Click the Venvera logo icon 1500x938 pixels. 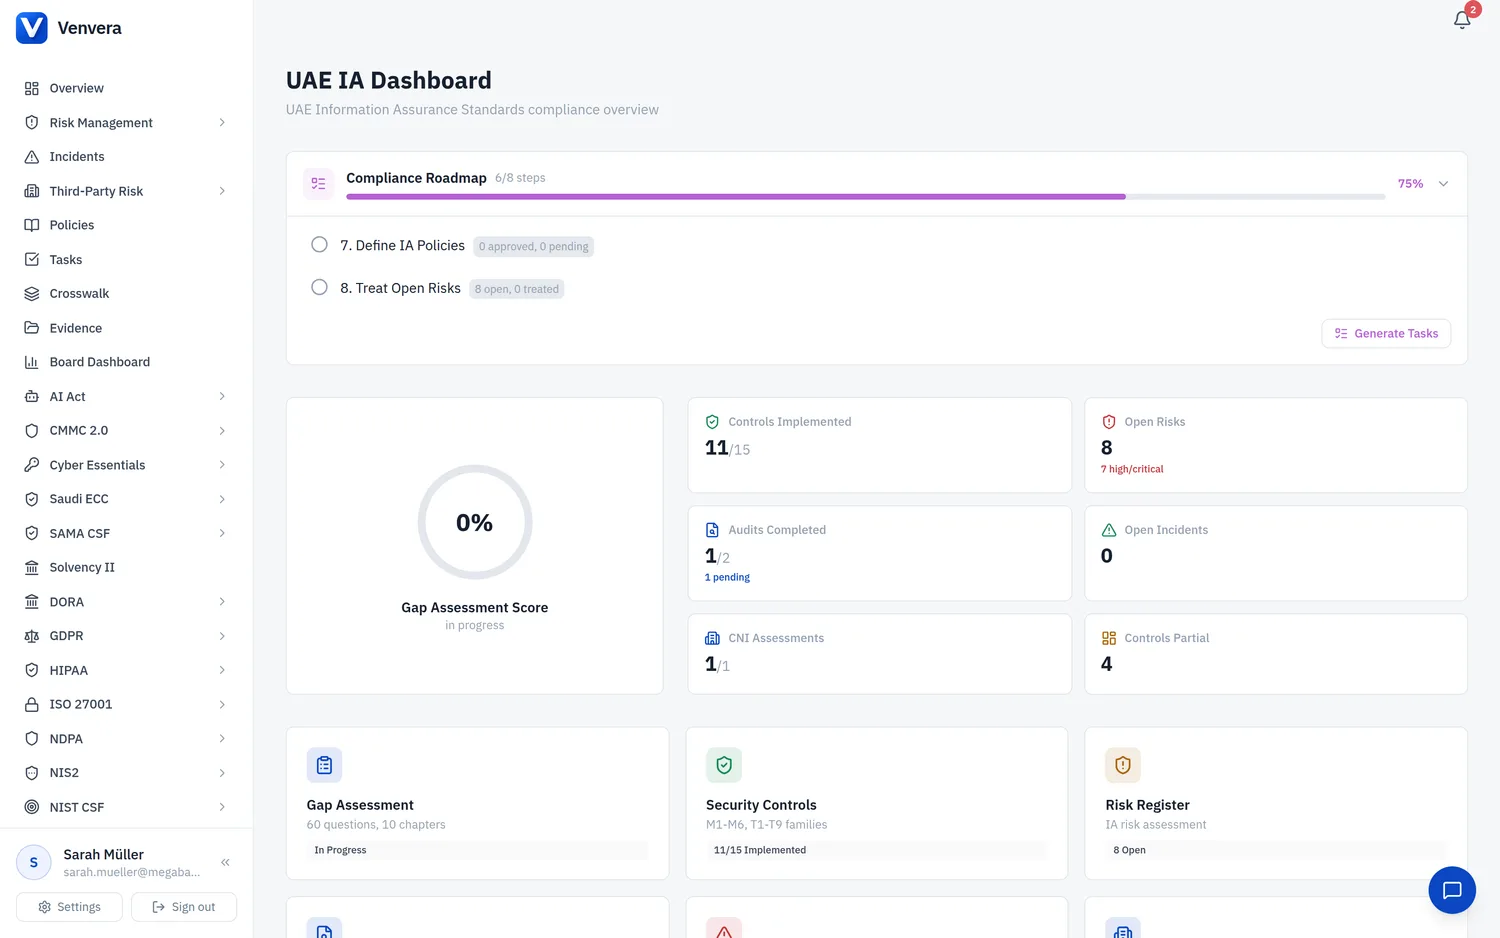pyautogui.click(x=32, y=28)
